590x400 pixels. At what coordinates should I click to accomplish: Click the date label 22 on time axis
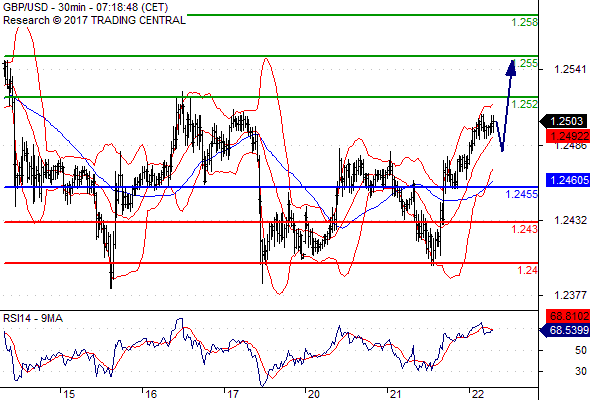(x=477, y=394)
